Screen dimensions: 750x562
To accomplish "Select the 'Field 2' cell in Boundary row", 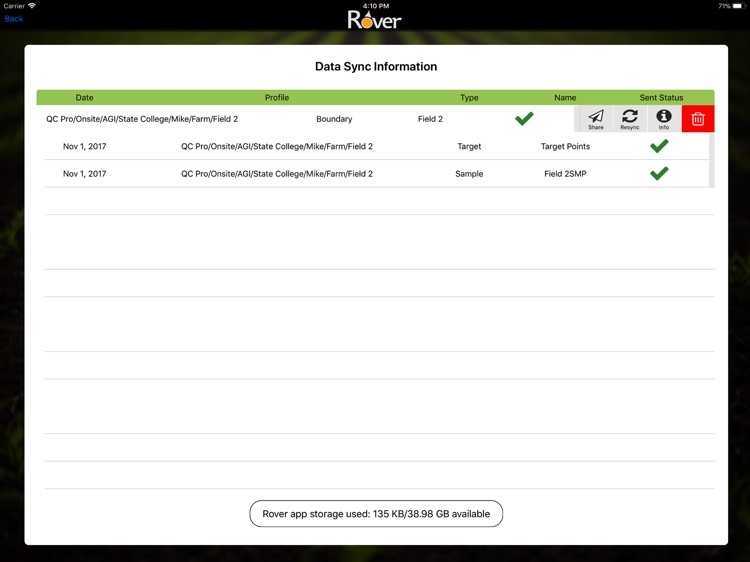I will point(430,119).
